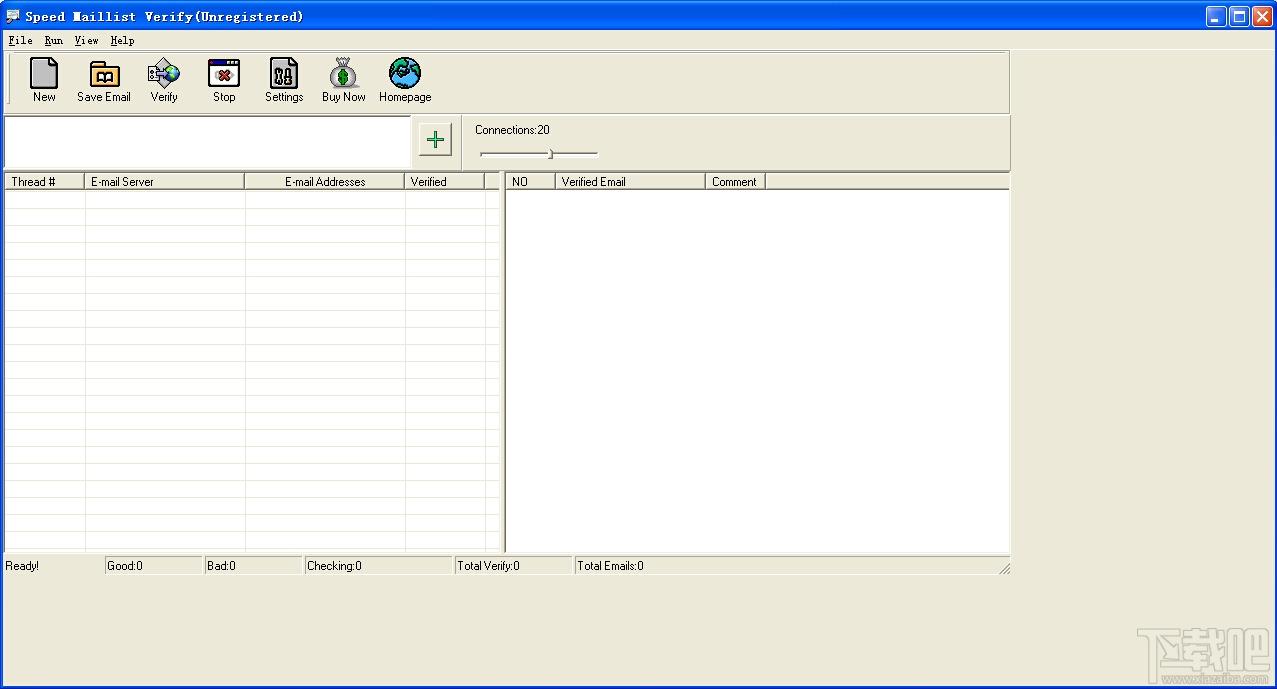Click the Good:0 status bar entry
The image size is (1277, 689).
154,566
